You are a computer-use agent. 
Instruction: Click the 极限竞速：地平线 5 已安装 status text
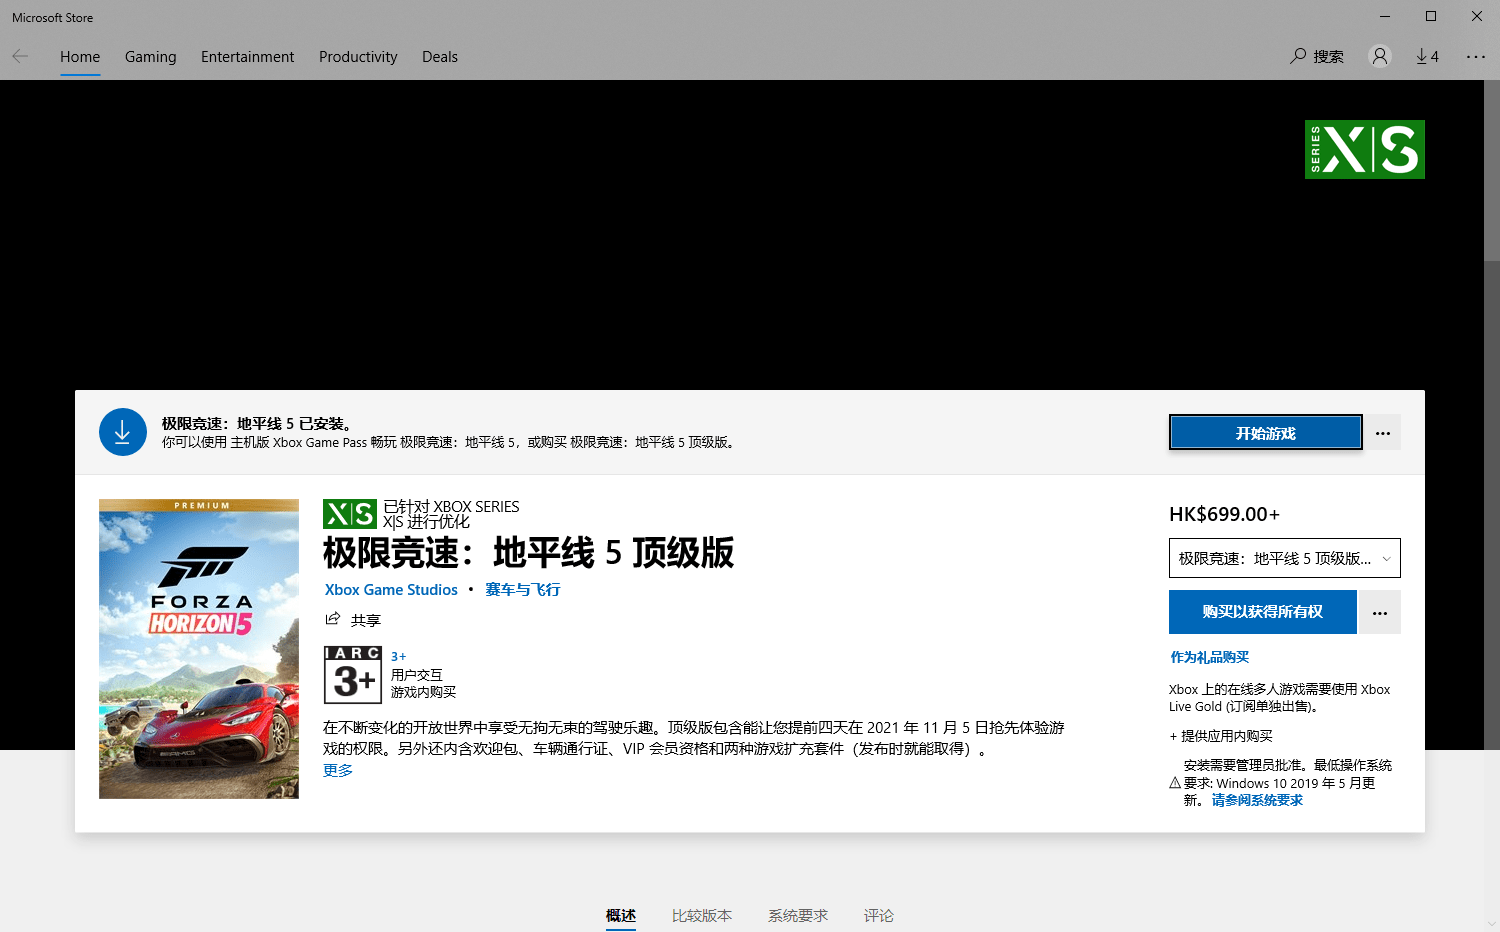tap(257, 424)
